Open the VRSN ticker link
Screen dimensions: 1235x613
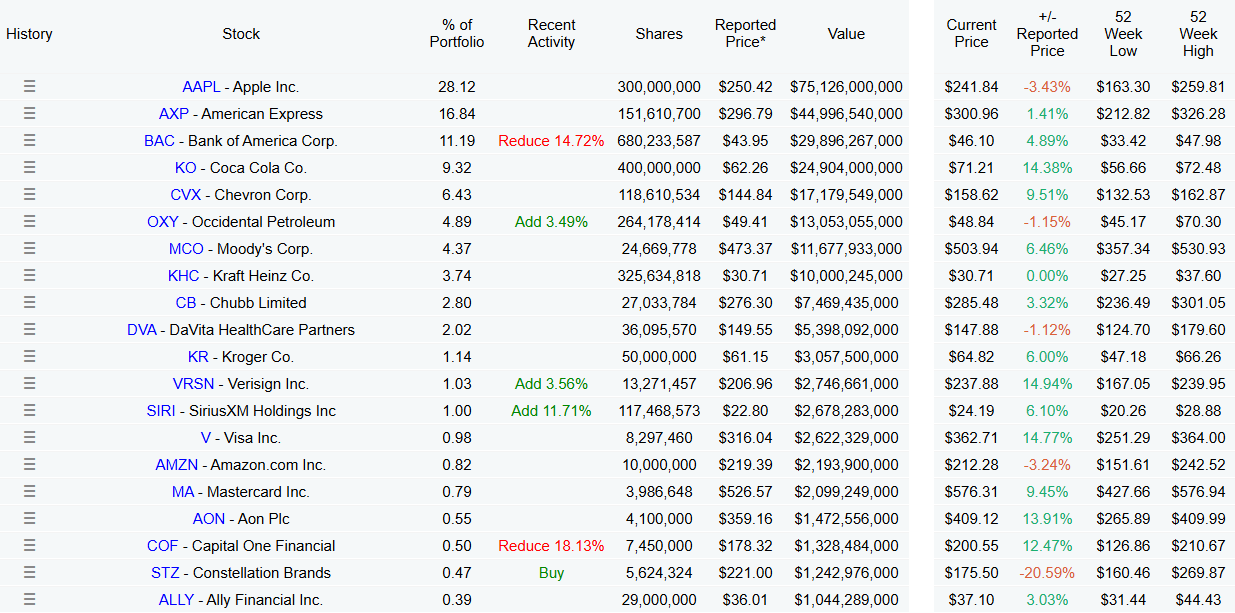(193, 384)
